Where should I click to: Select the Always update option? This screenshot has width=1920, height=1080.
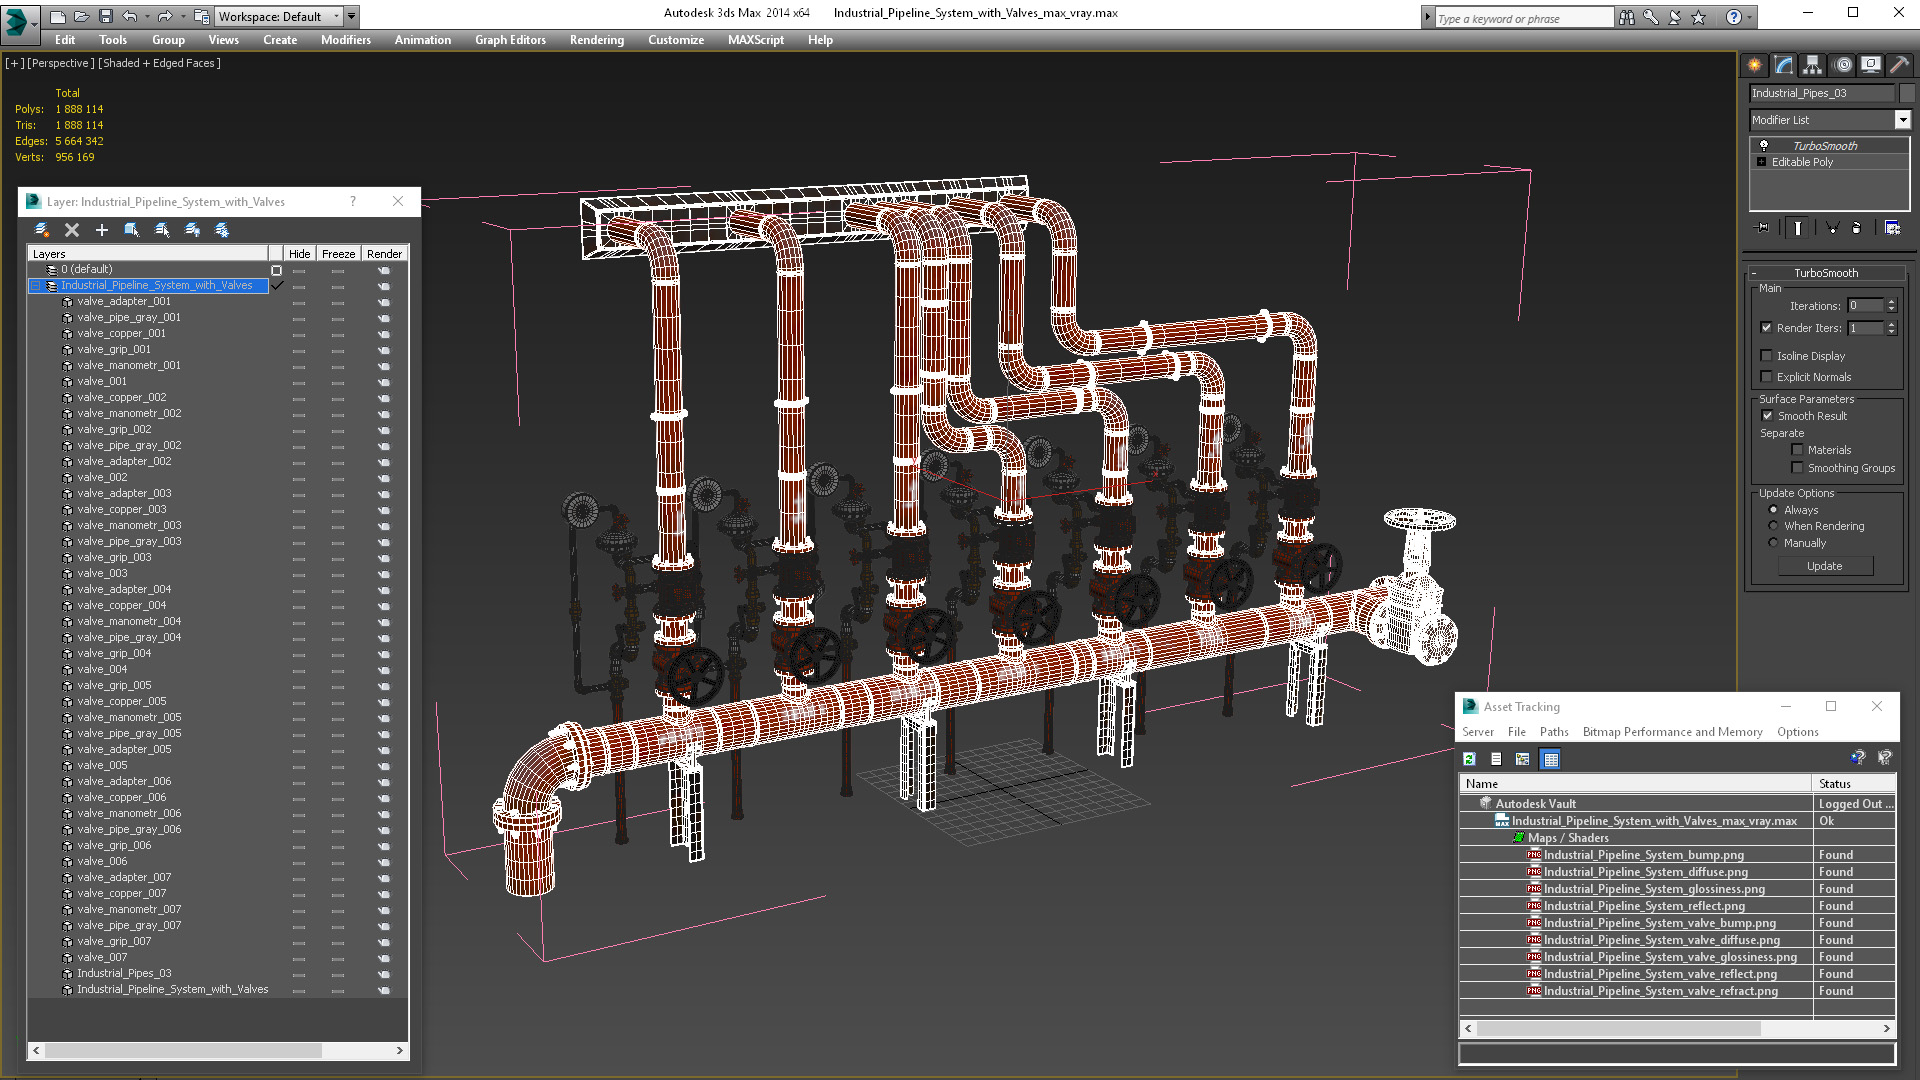(1774, 510)
